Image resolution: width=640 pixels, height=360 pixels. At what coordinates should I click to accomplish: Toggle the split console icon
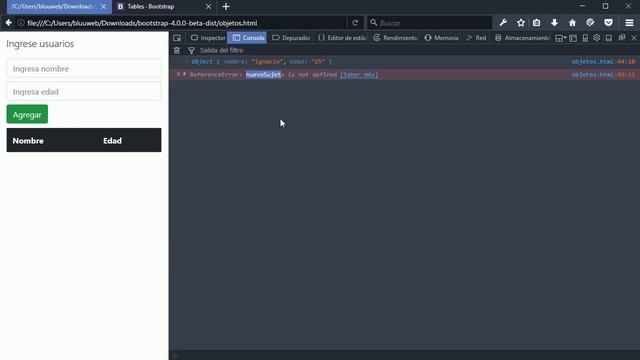tap(573, 38)
